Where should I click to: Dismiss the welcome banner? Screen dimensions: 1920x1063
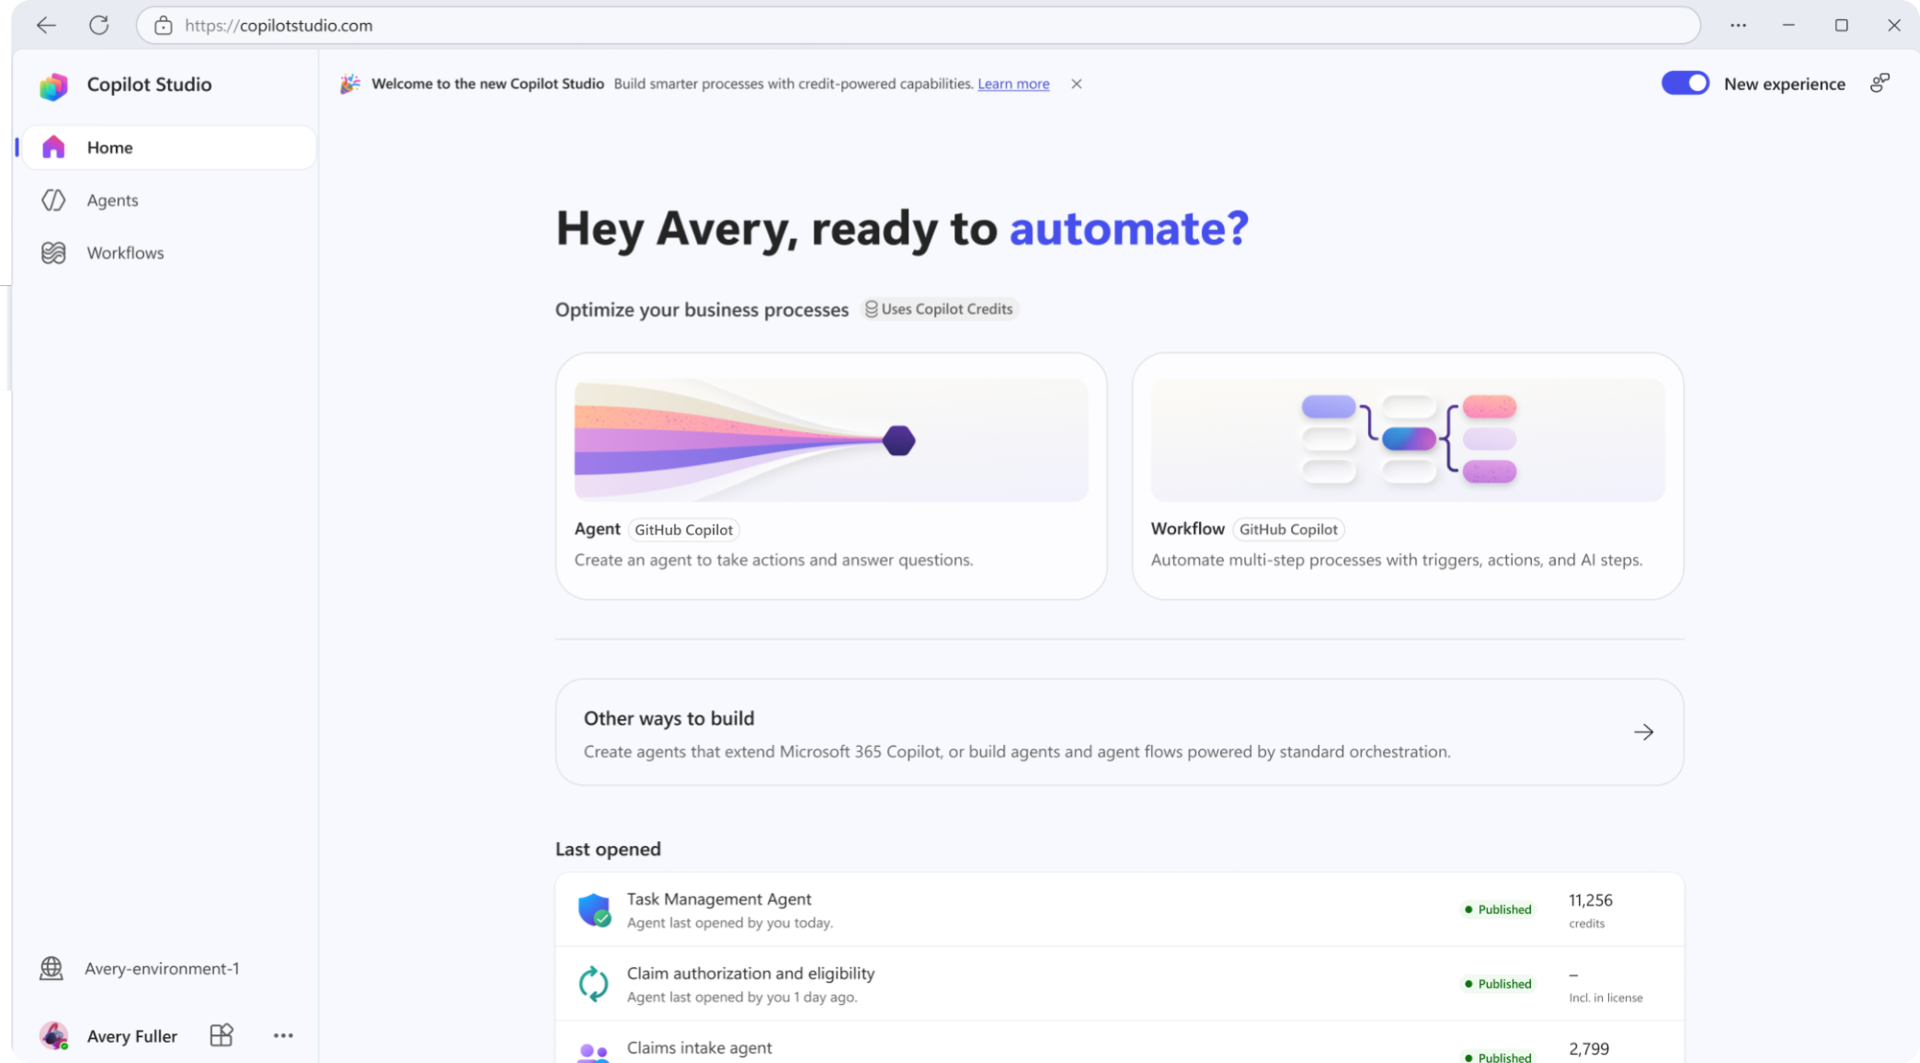(1076, 84)
